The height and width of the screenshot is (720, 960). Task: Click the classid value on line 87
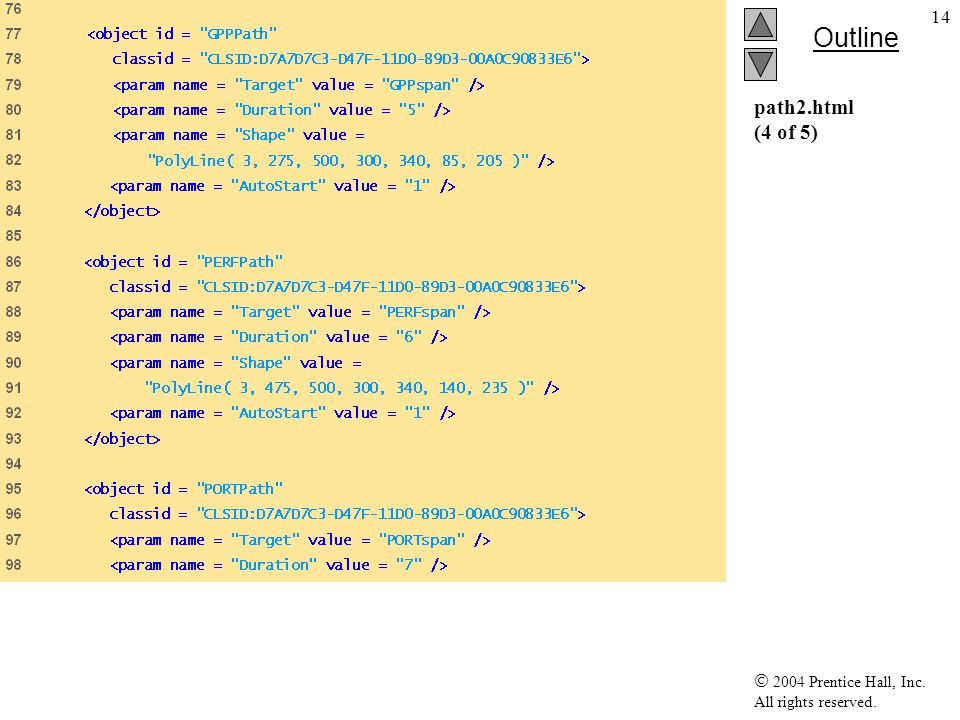point(387,287)
